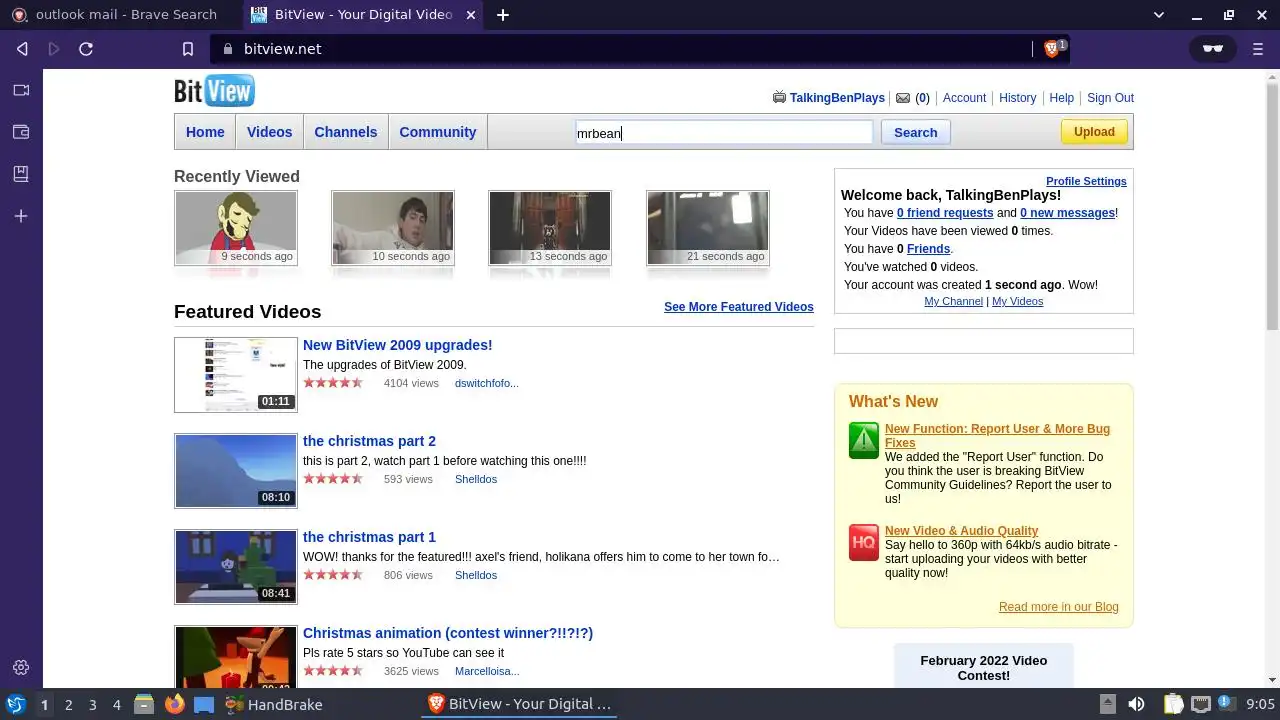Open the taskbar volume speaker icon
The height and width of the screenshot is (720, 1280).
point(1136,704)
